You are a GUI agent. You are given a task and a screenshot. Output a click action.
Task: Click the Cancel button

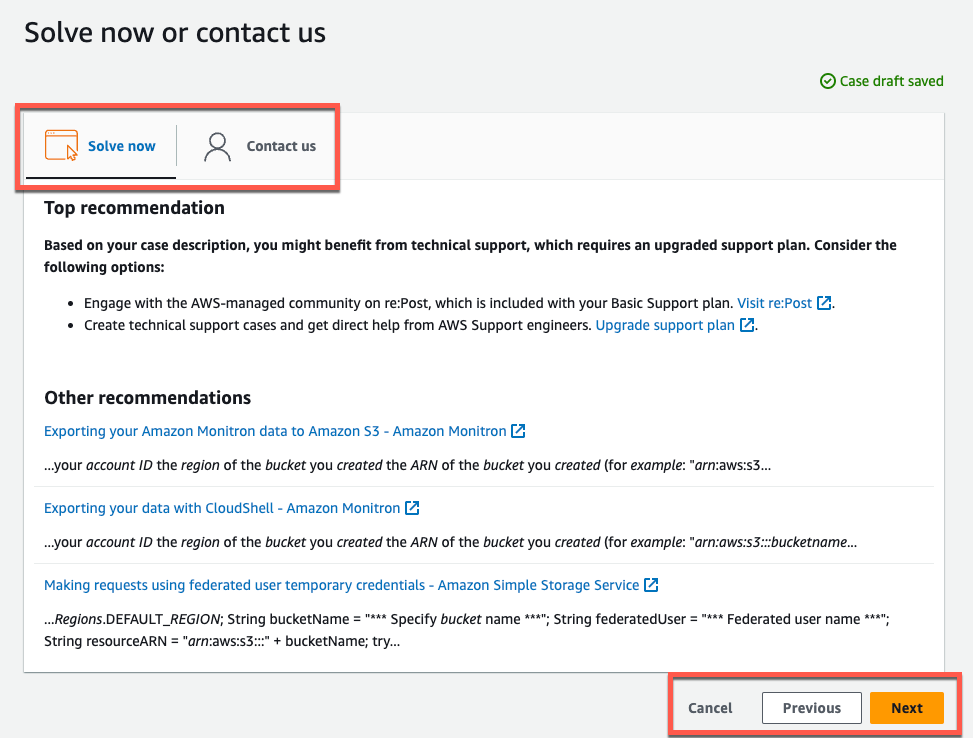point(710,707)
